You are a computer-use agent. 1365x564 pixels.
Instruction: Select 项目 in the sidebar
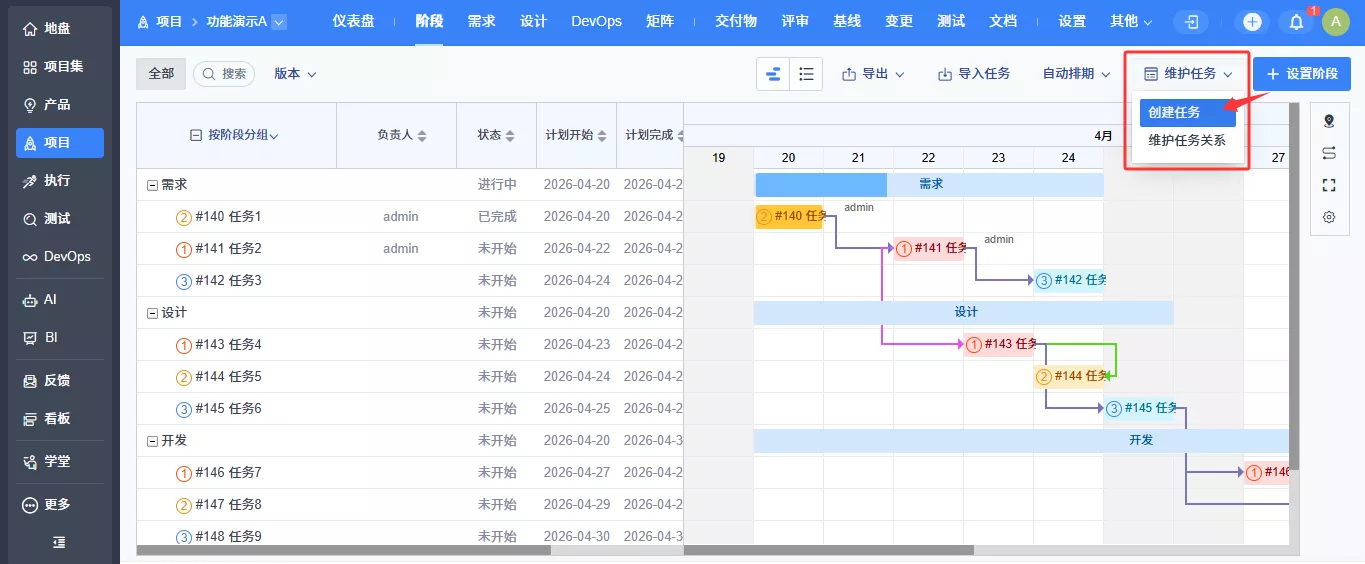(59, 142)
